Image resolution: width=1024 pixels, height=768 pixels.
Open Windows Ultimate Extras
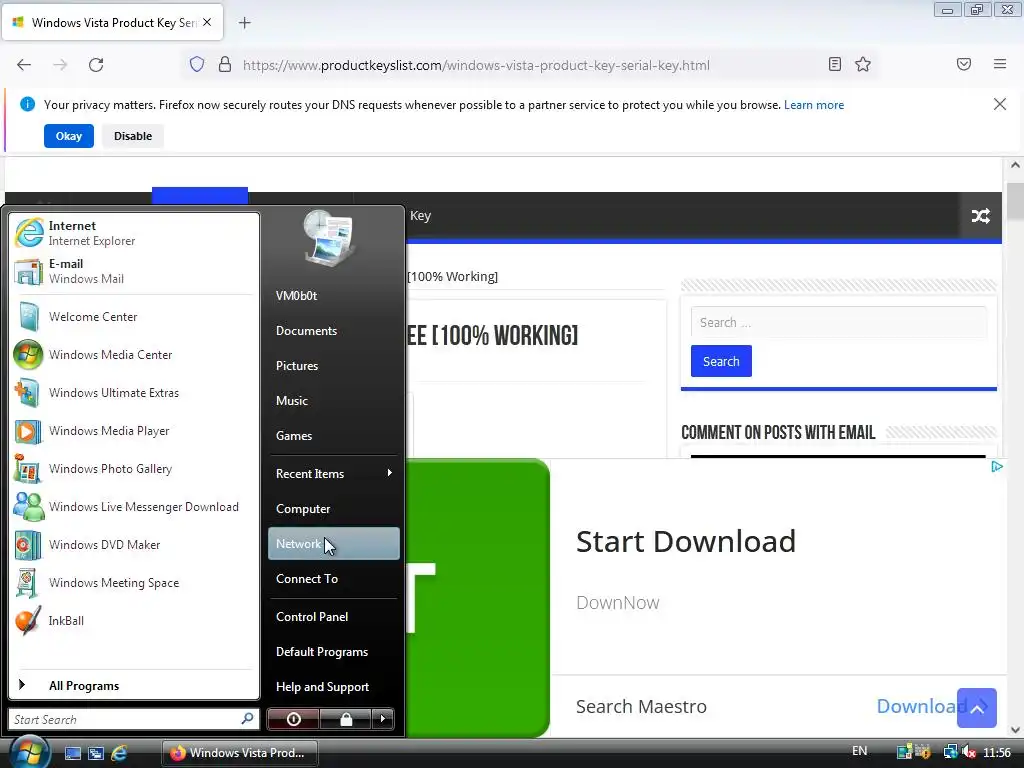point(134,392)
